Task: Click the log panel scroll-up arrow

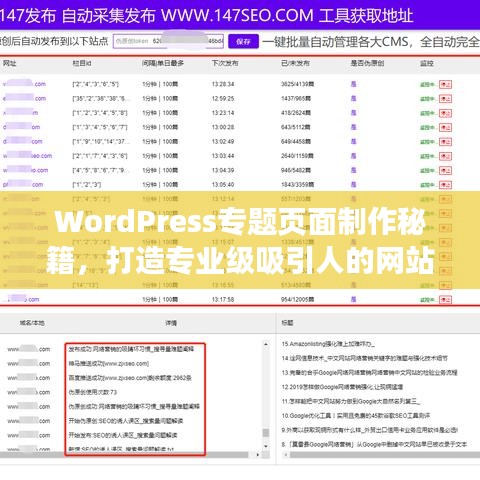Action: [266, 344]
